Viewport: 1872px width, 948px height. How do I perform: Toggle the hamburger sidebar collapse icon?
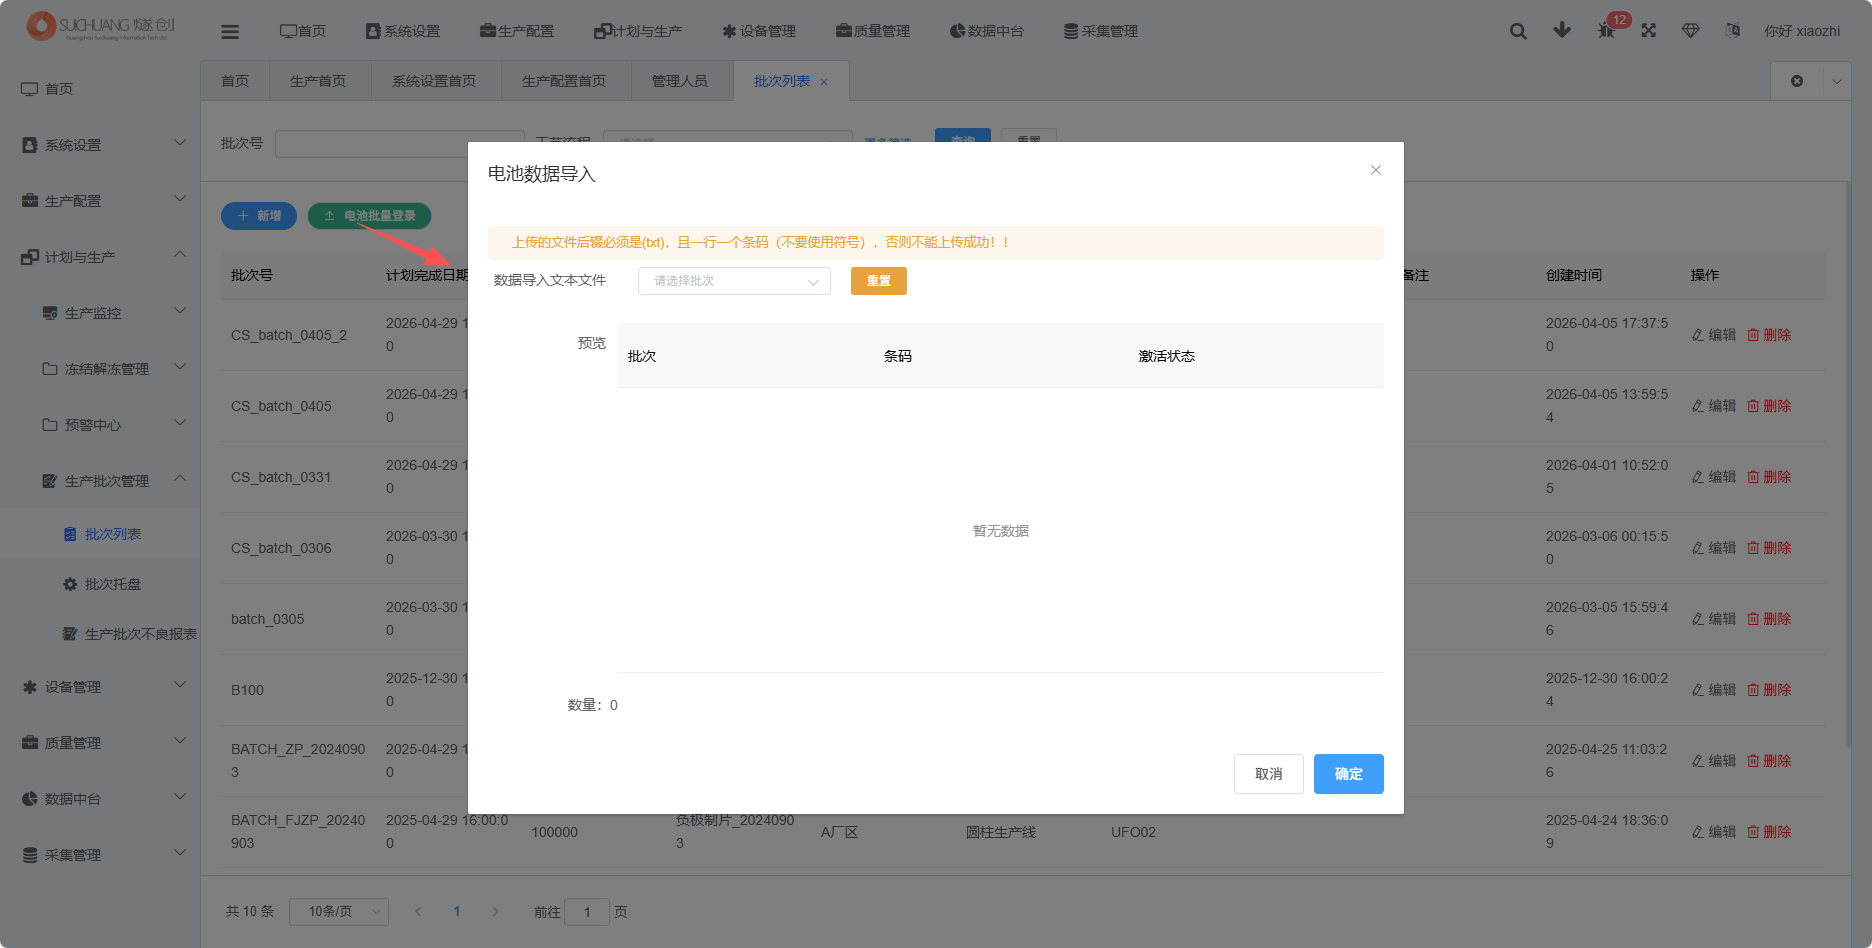pyautogui.click(x=230, y=31)
